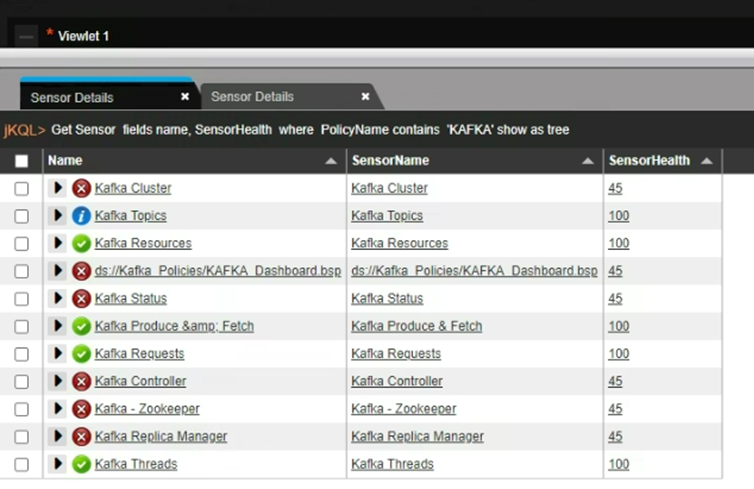The height and width of the screenshot is (489, 754).
Task: Expand the Kafka Cluster tree row
Action: (58, 188)
